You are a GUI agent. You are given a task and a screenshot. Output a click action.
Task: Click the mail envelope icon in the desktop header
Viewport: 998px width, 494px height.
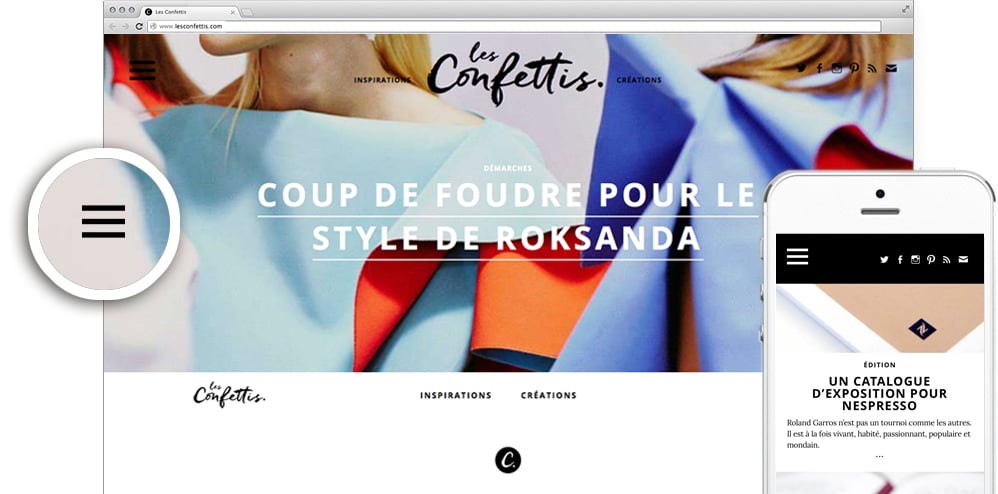click(891, 68)
